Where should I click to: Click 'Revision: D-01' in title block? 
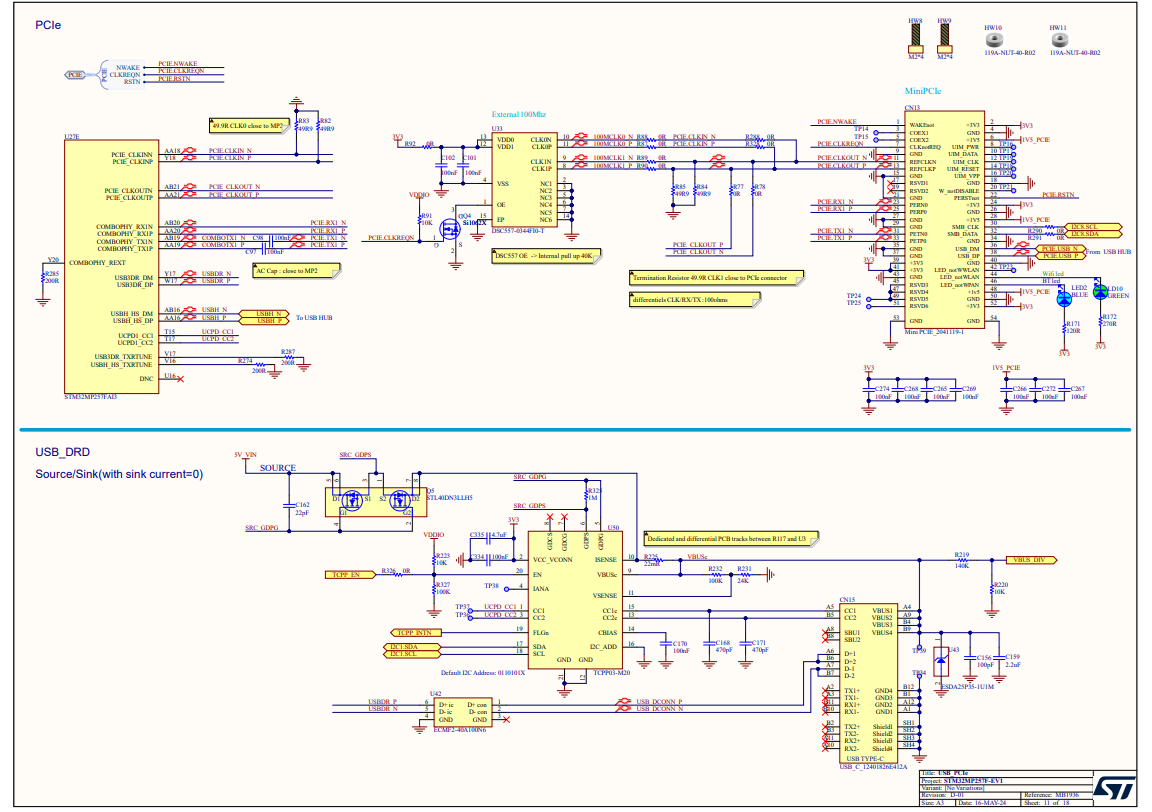point(943,795)
